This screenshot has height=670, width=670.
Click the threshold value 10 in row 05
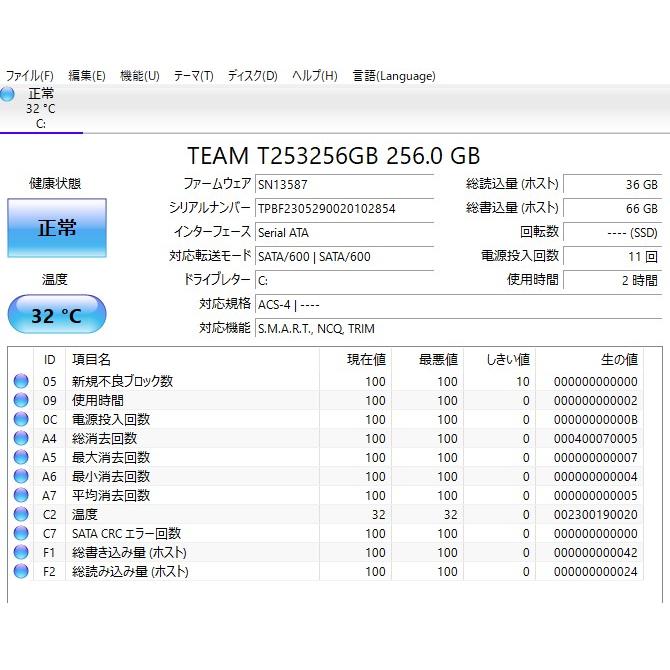tap(523, 382)
